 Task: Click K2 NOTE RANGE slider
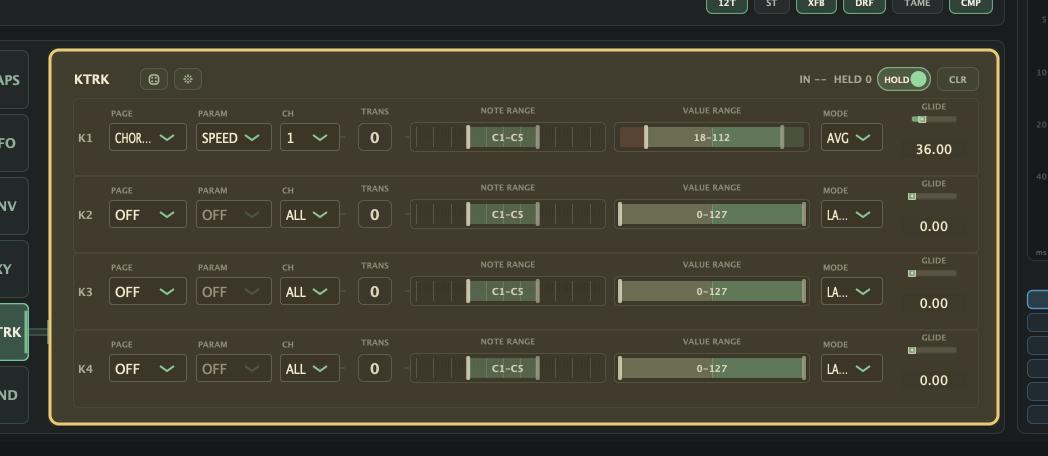click(508, 214)
